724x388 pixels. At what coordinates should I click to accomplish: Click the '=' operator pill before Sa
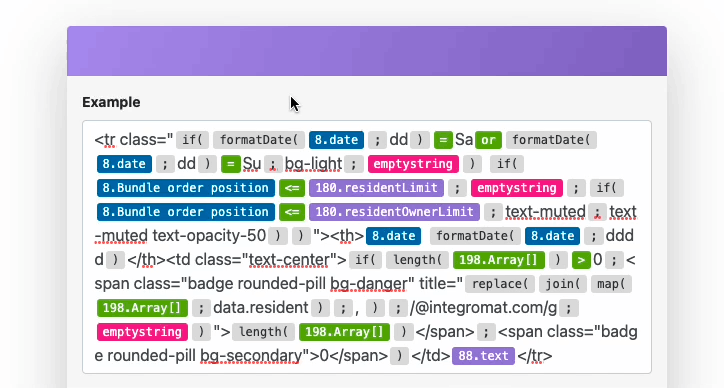(x=443, y=140)
